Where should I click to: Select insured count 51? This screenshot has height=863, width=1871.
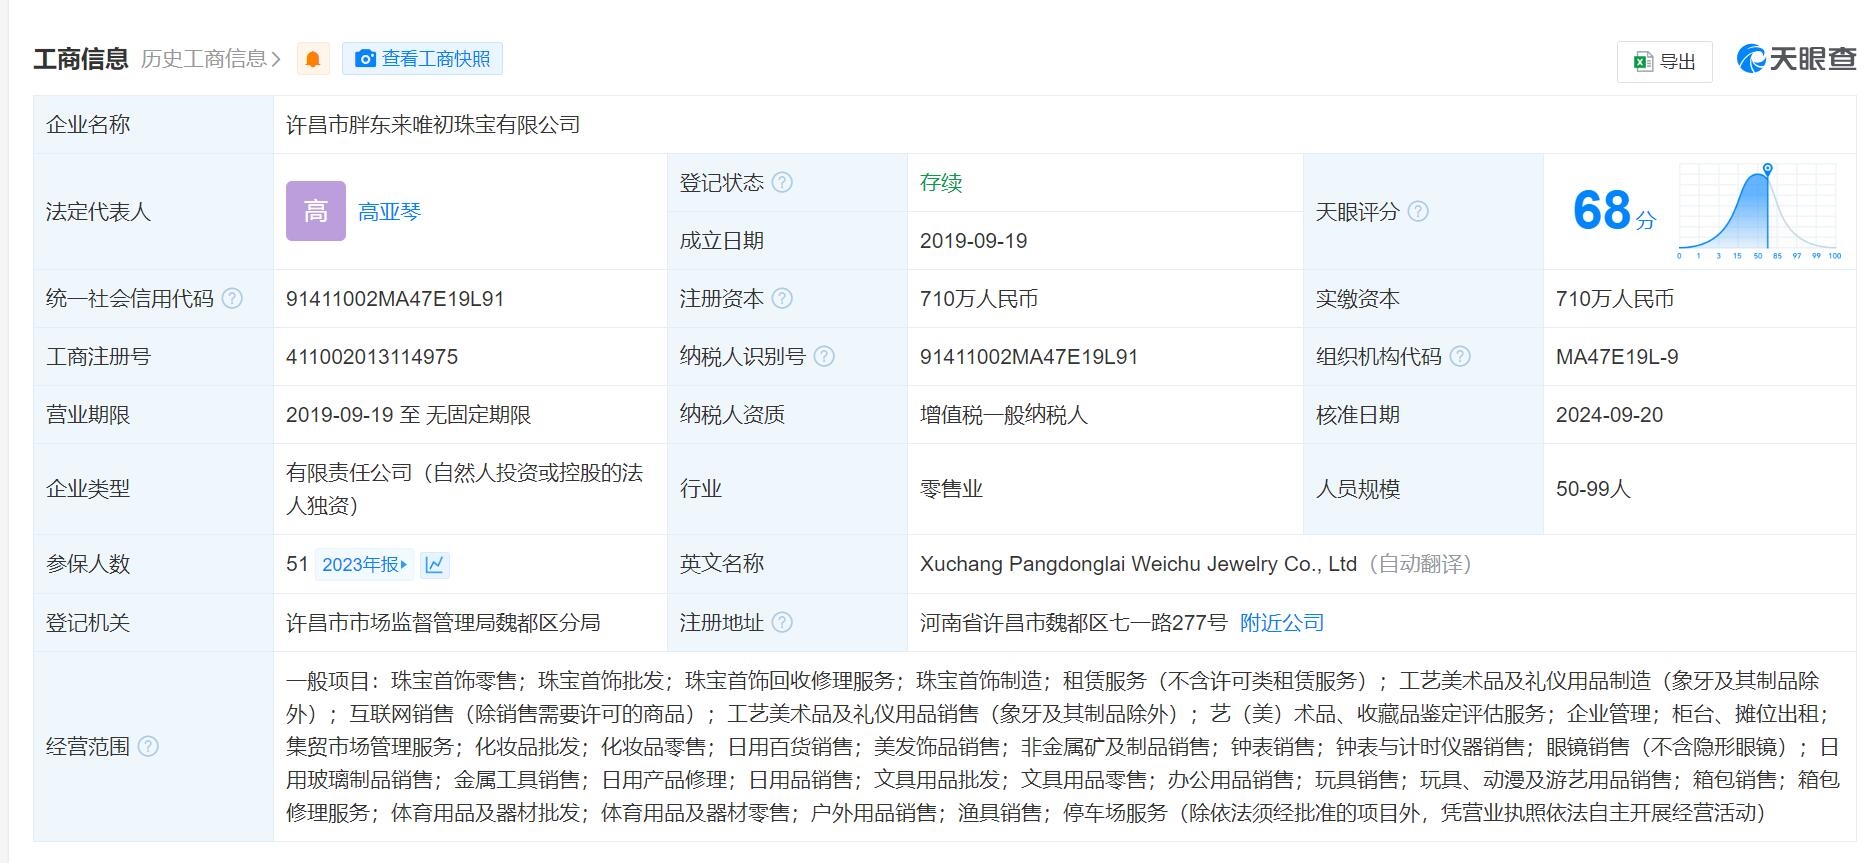[x=297, y=564]
